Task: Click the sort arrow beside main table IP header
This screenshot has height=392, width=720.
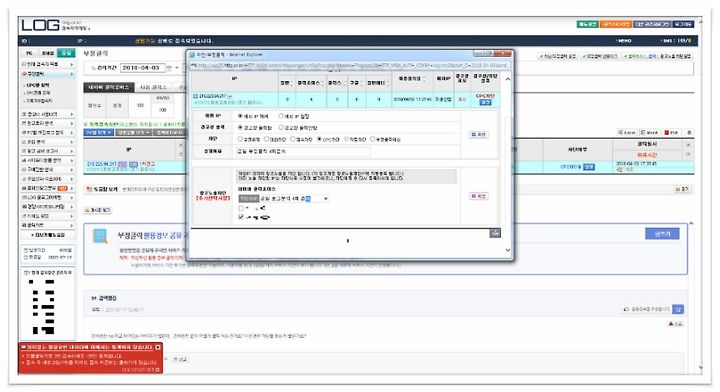Action: [x=180, y=145]
